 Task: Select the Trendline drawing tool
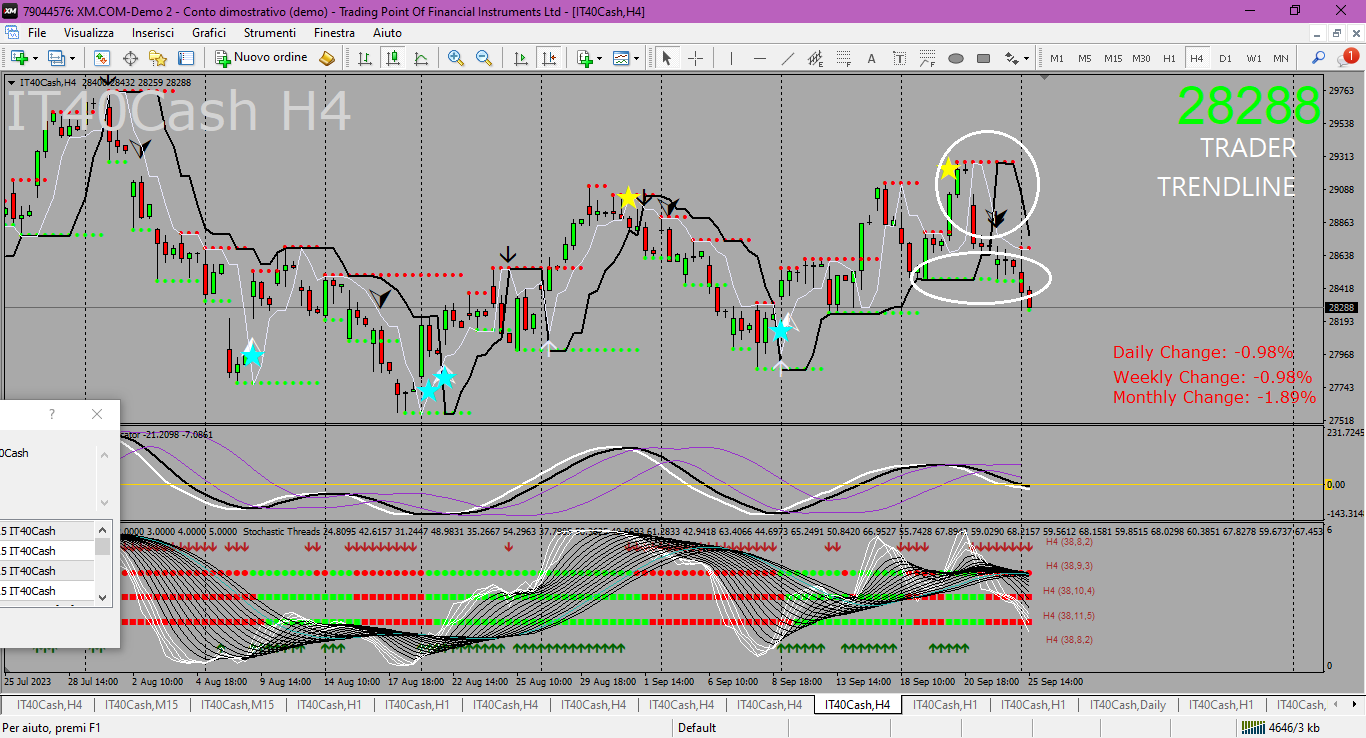788,58
